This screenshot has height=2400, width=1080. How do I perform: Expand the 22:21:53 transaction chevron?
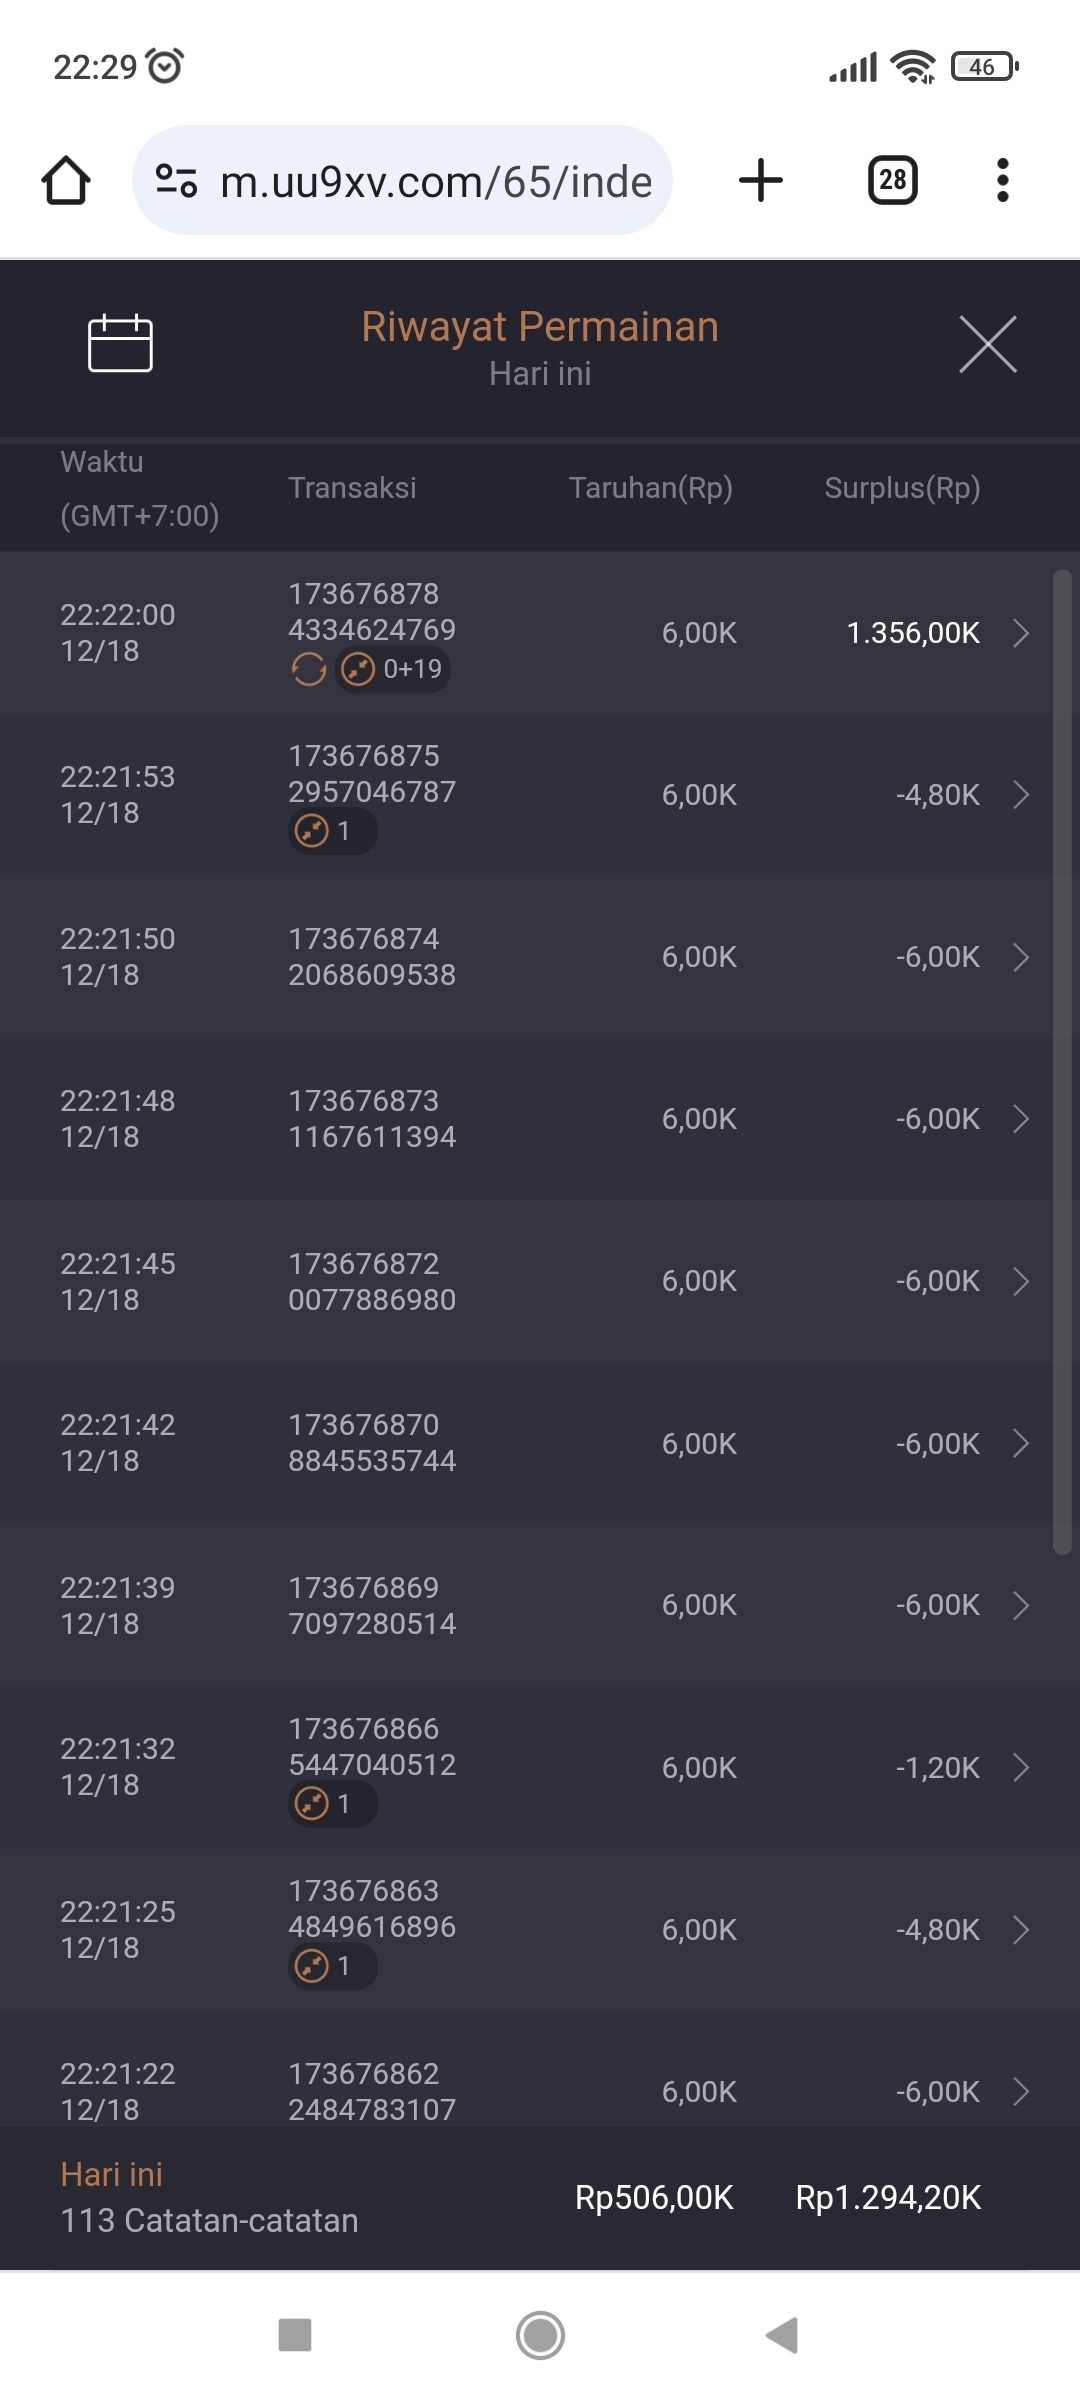coord(1020,795)
